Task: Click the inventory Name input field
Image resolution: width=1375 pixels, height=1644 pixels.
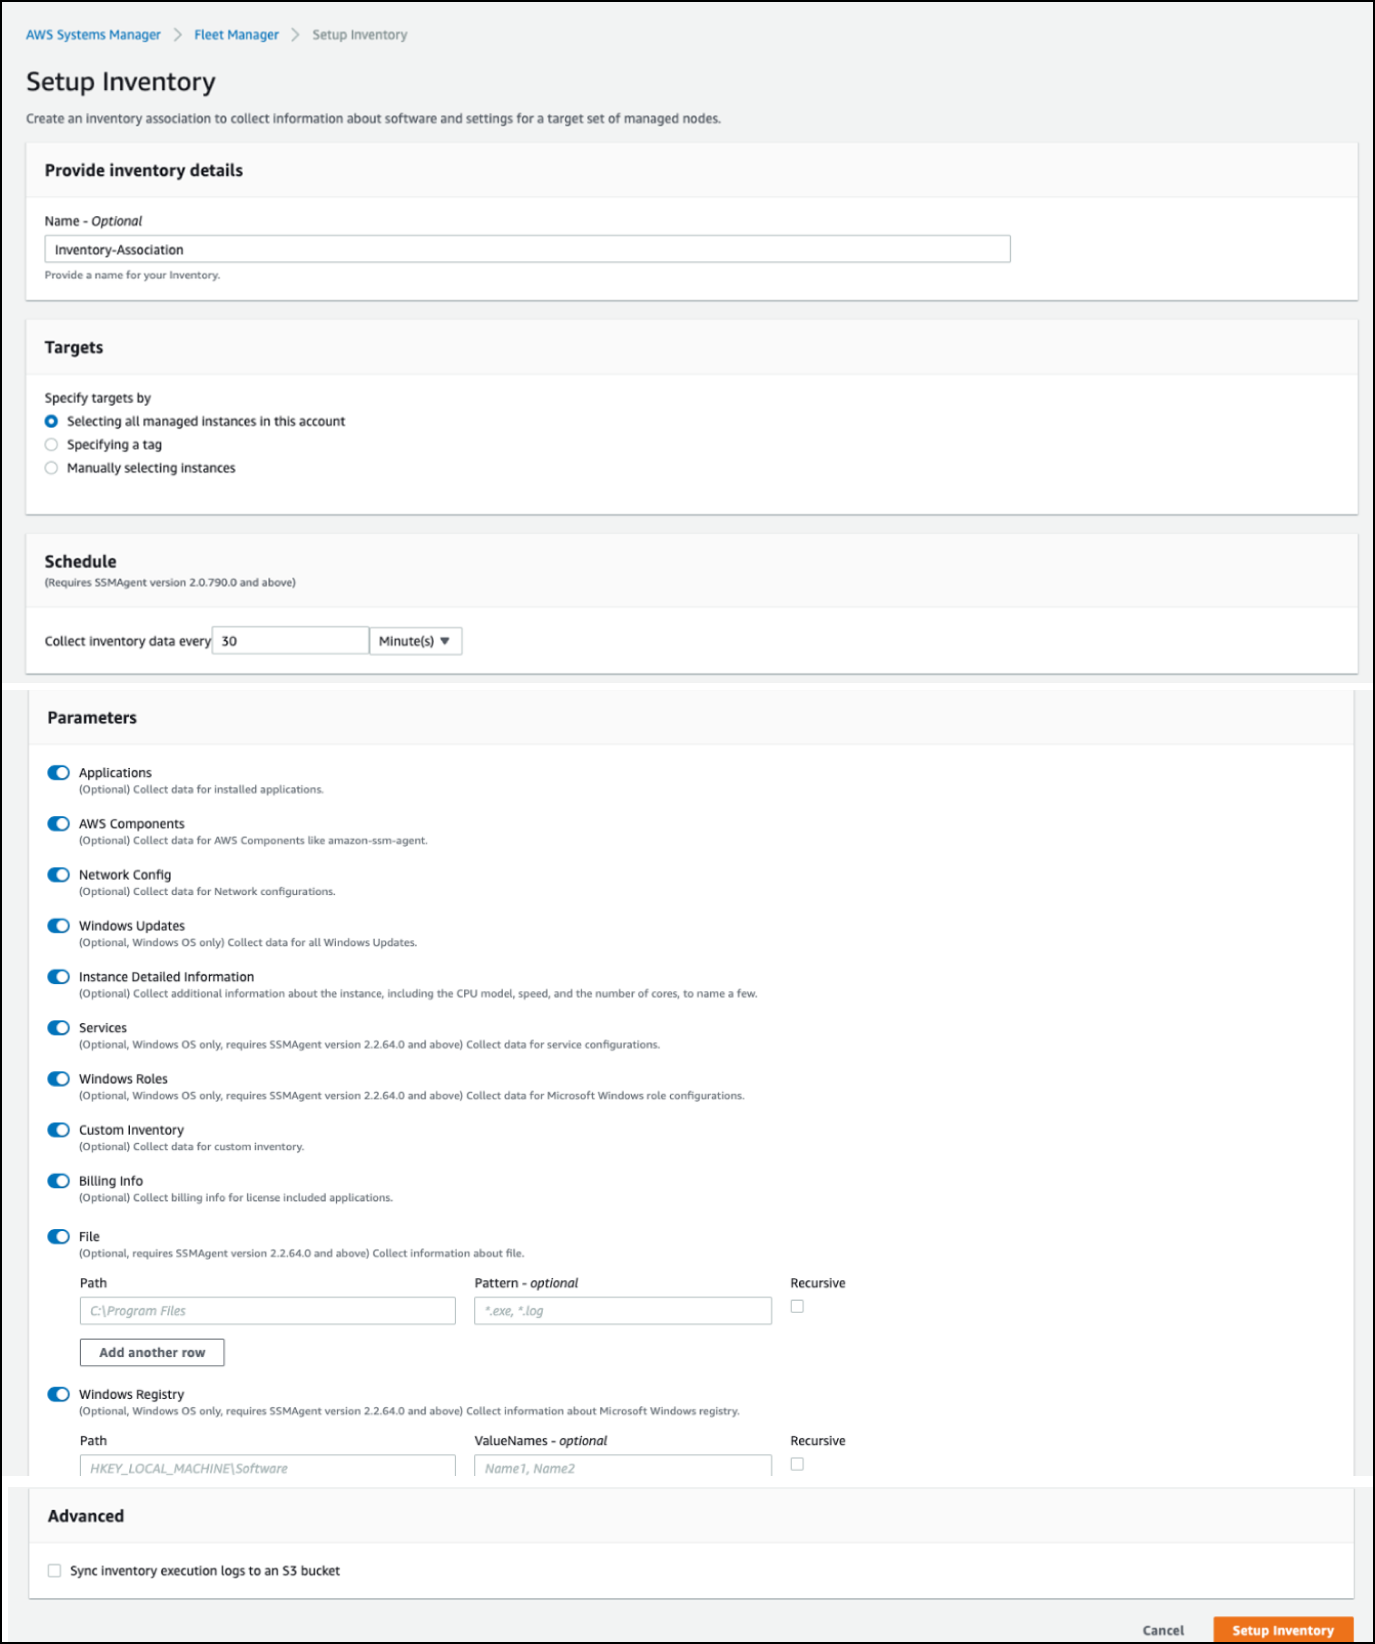Action: click(x=527, y=249)
